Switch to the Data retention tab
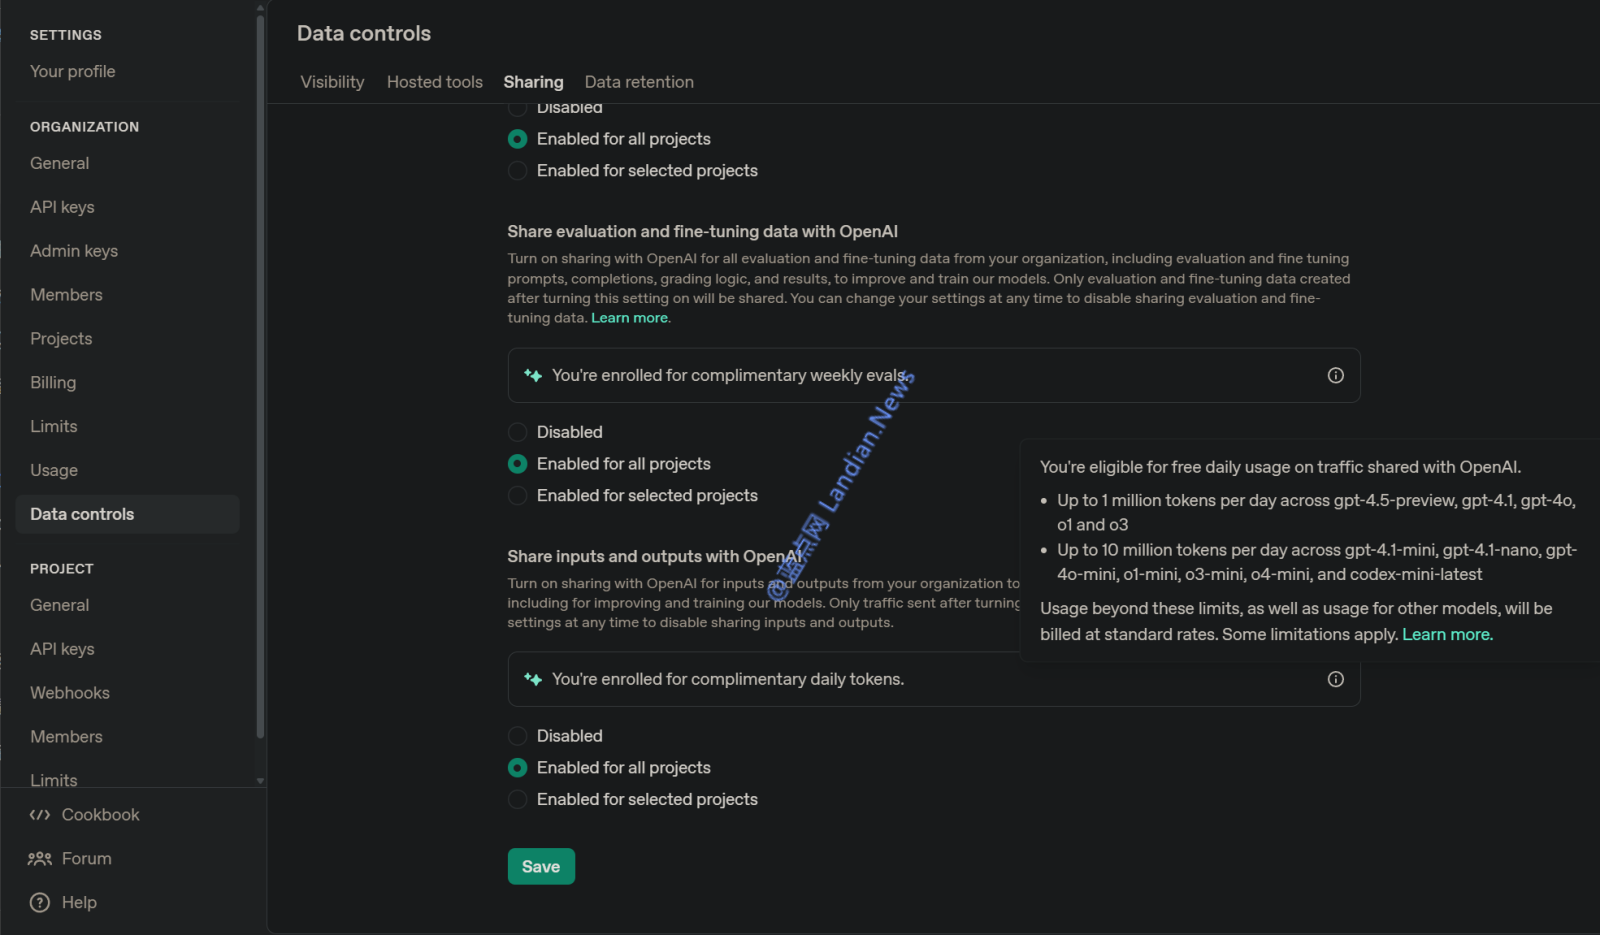This screenshot has height=935, width=1600. pyautogui.click(x=639, y=82)
